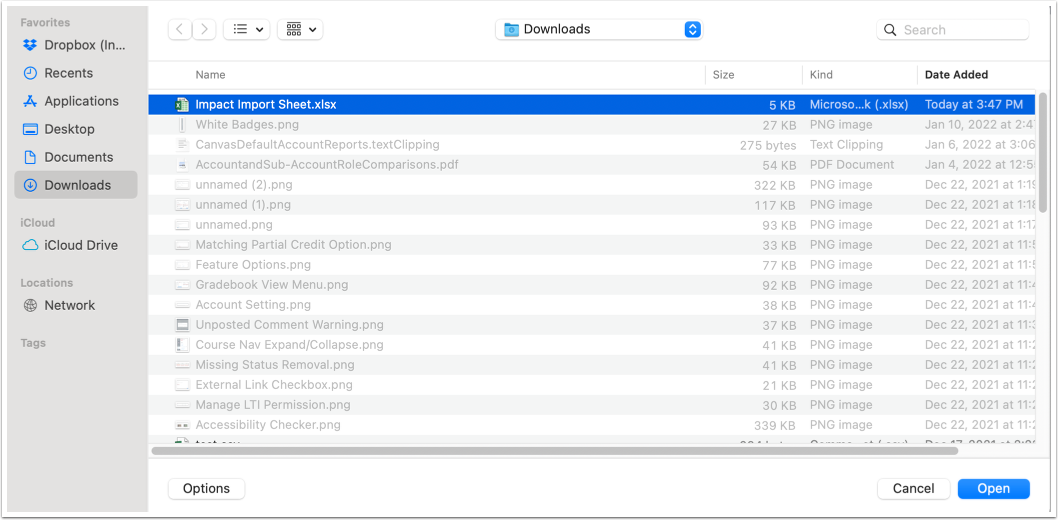Click the Network globe icon
The image size is (1058, 520).
point(30,306)
